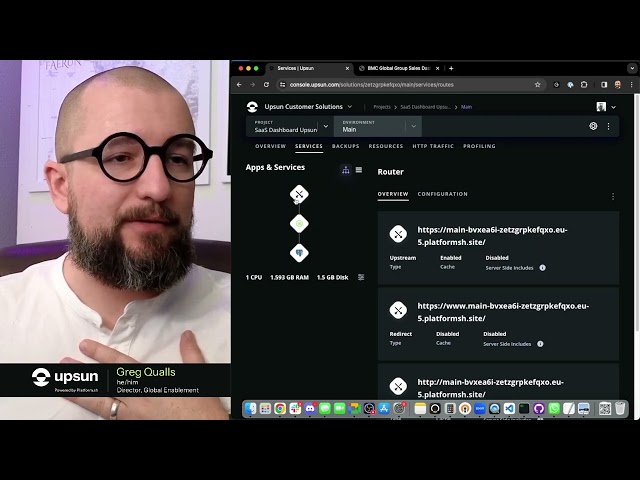The image size is (640, 480).
Task: Open the https://www.main-bvxea6i route link
Action: coord(503,312)
